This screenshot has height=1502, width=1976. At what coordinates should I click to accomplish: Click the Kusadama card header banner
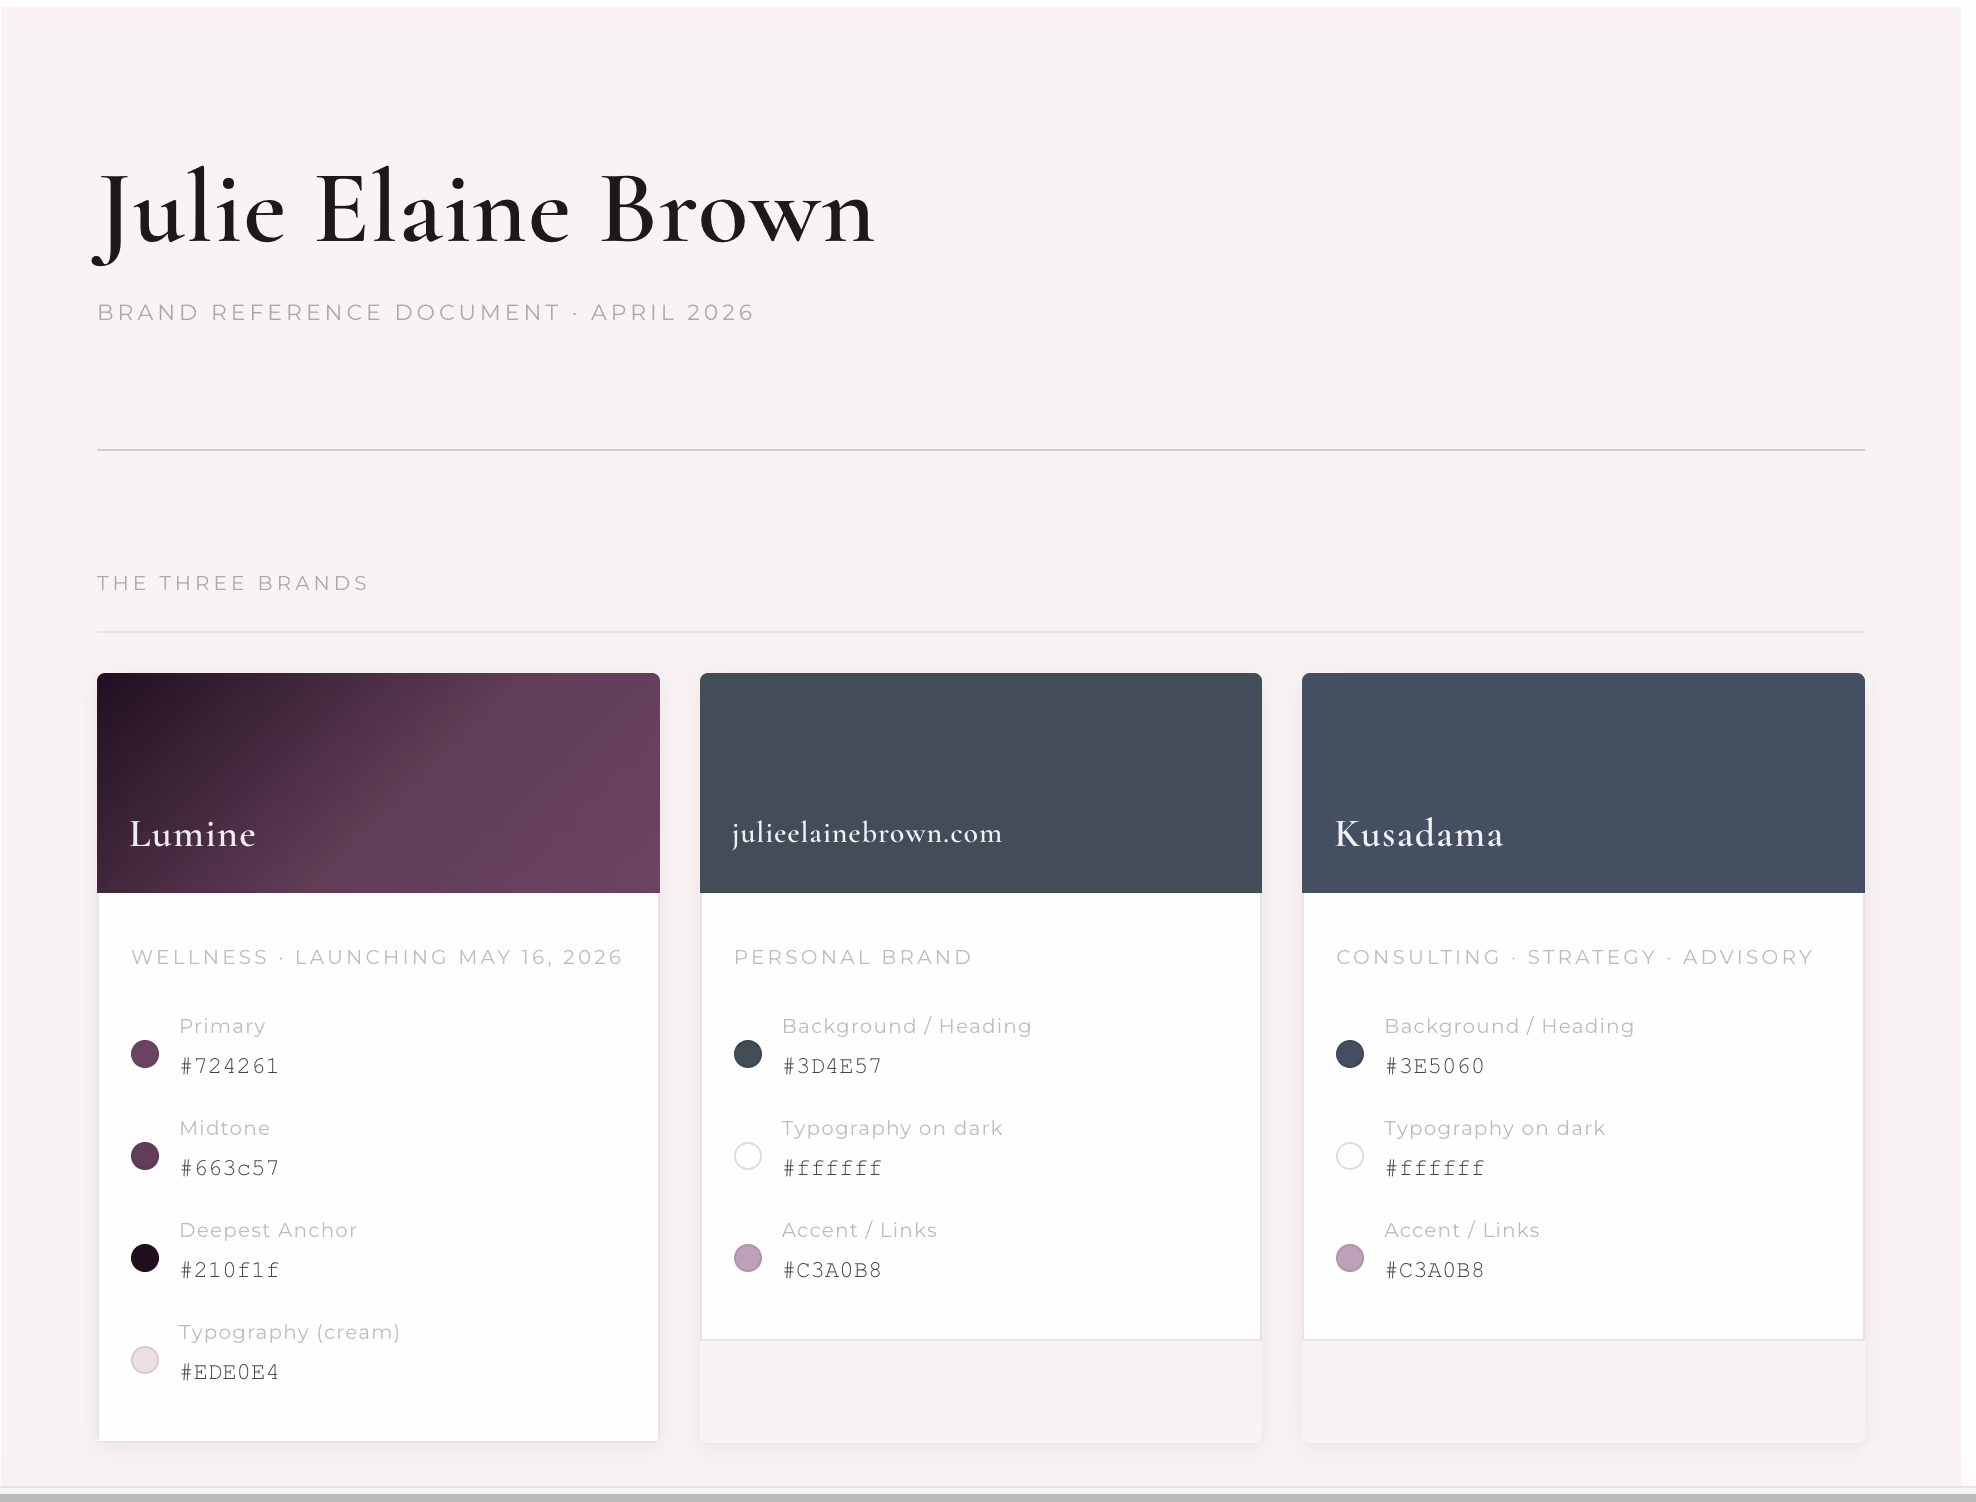(1583, 782)
